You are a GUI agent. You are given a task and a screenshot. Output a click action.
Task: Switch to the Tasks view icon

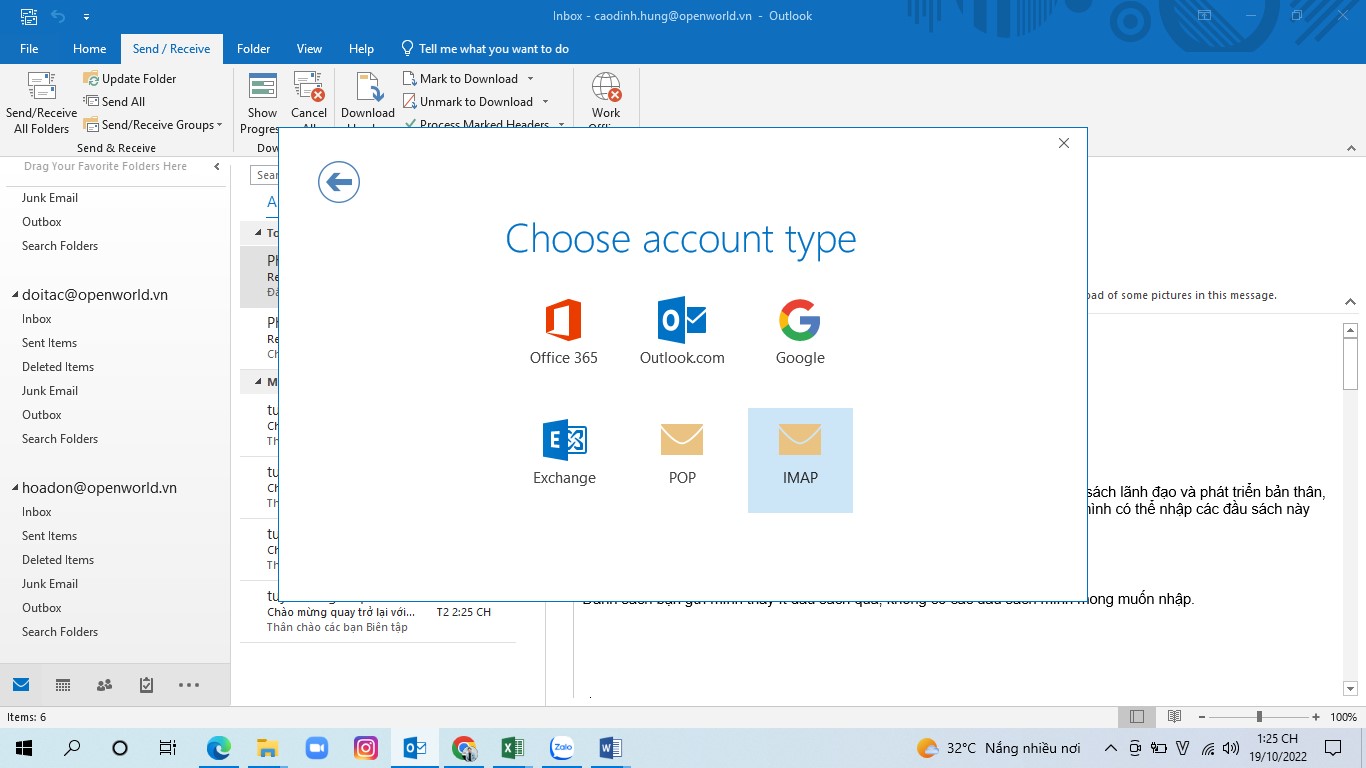tap(146, 685)
